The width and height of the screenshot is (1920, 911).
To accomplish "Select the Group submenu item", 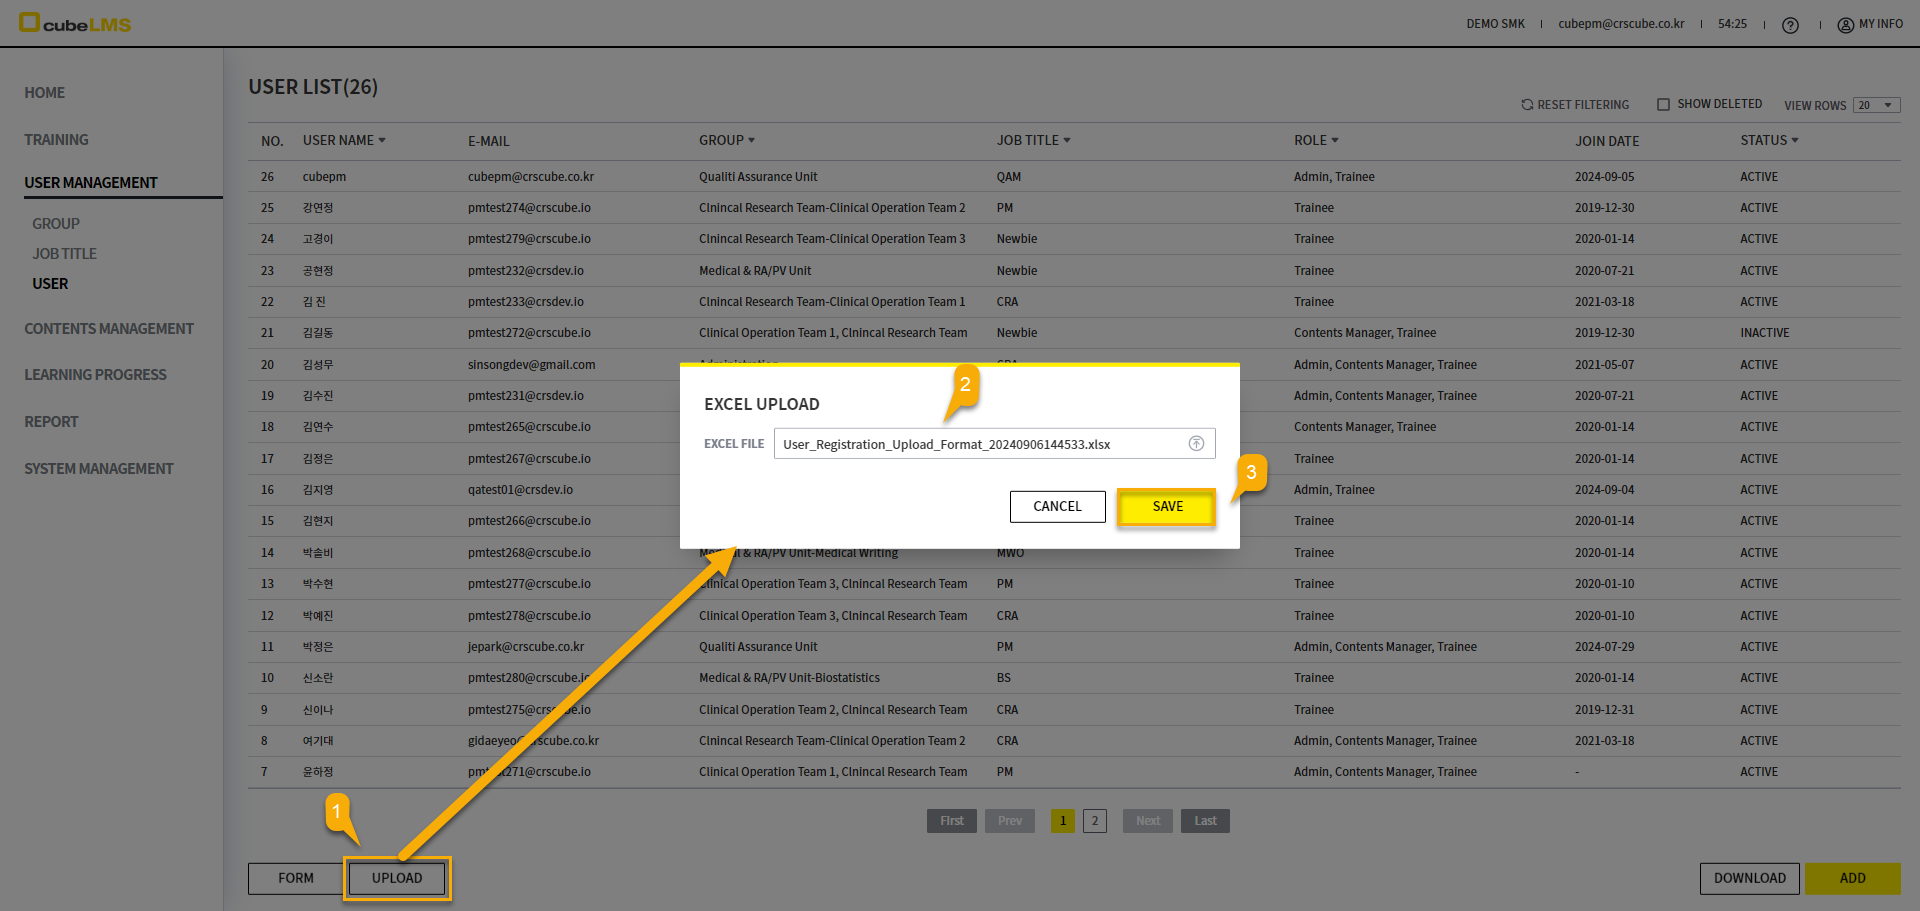I will coord(56,224).
